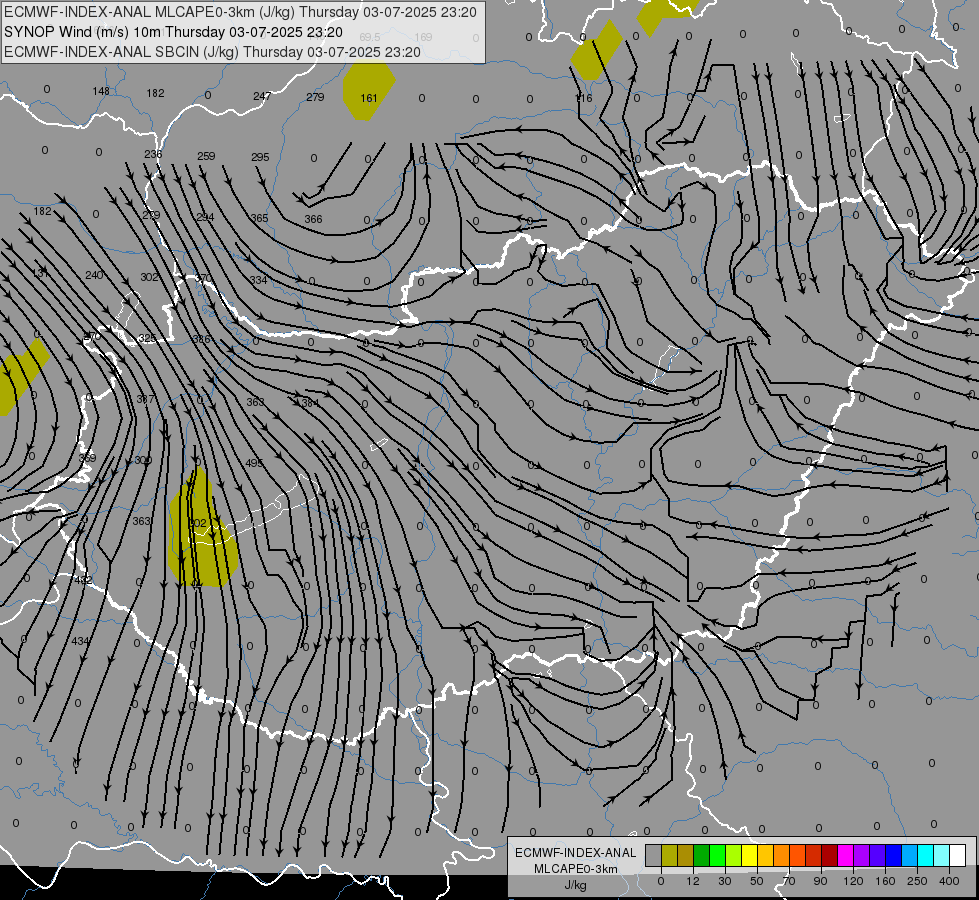Click the map value '434'

pyautogui.click(x=81, y=641)
